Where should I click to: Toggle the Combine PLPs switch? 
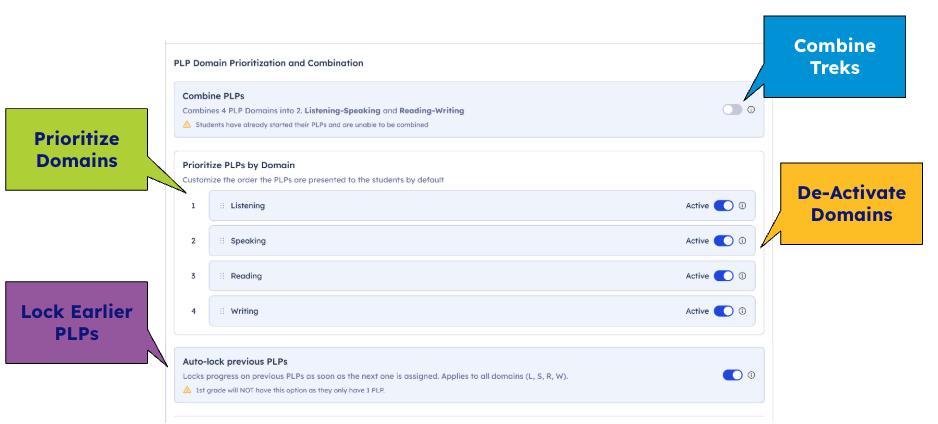tap(732, 109)
